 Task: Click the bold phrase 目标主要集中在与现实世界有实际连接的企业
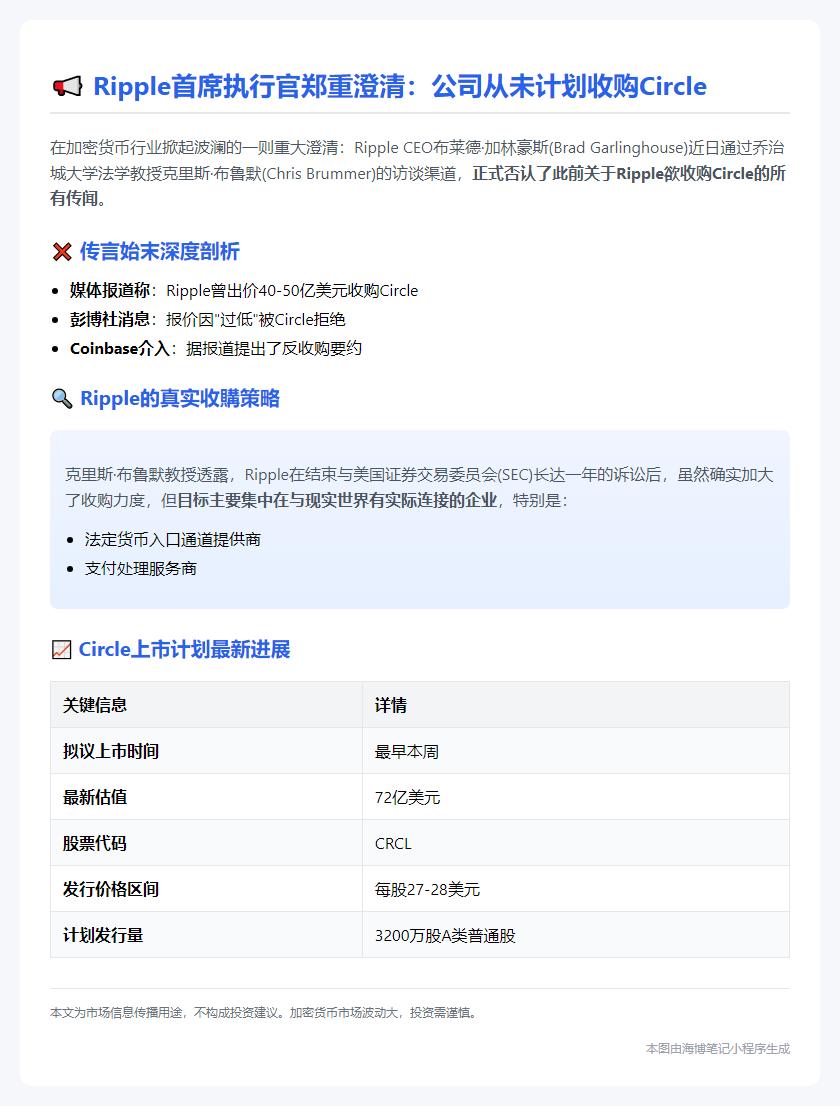pyautogui.click(x=337, y=500)
